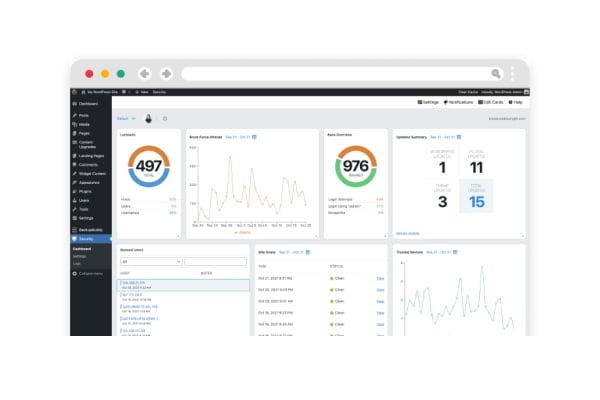Screen dimensions: 600x400
Task: Click the Notifications button in top bar
Action: pyautogui.click(x=459, y=102)
